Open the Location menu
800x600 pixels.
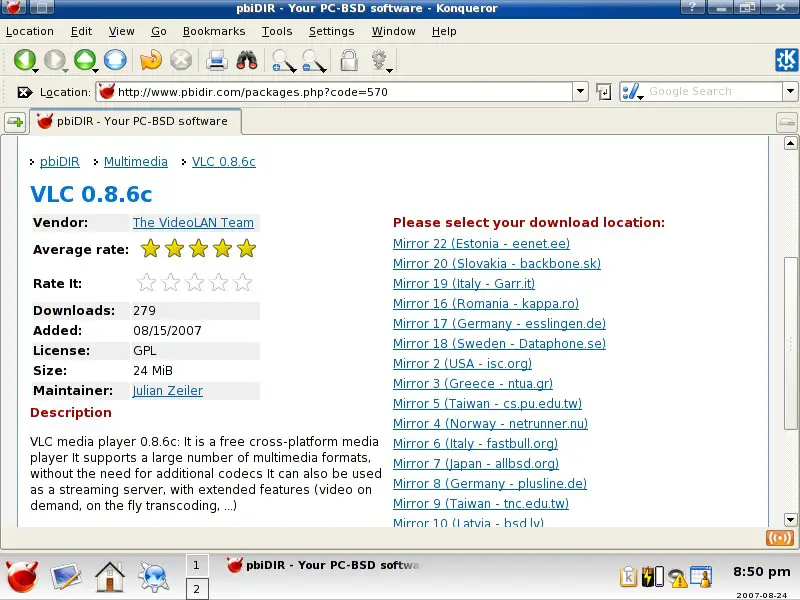tap(30, 31)
